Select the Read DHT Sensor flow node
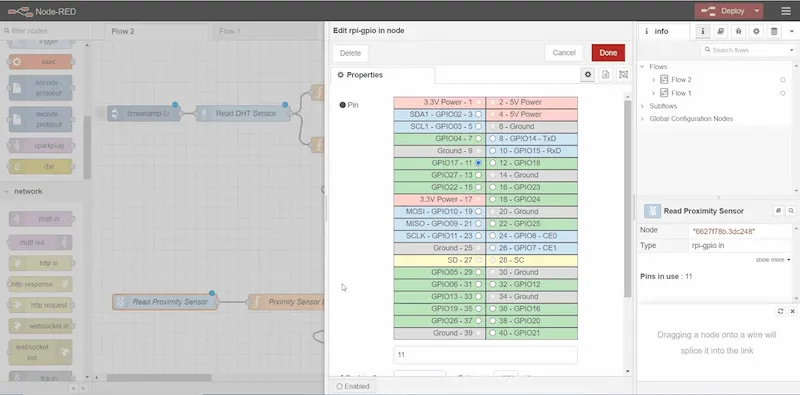Viewport: 800px width, 395px height. pyautogui.click(x=243, y=113)
